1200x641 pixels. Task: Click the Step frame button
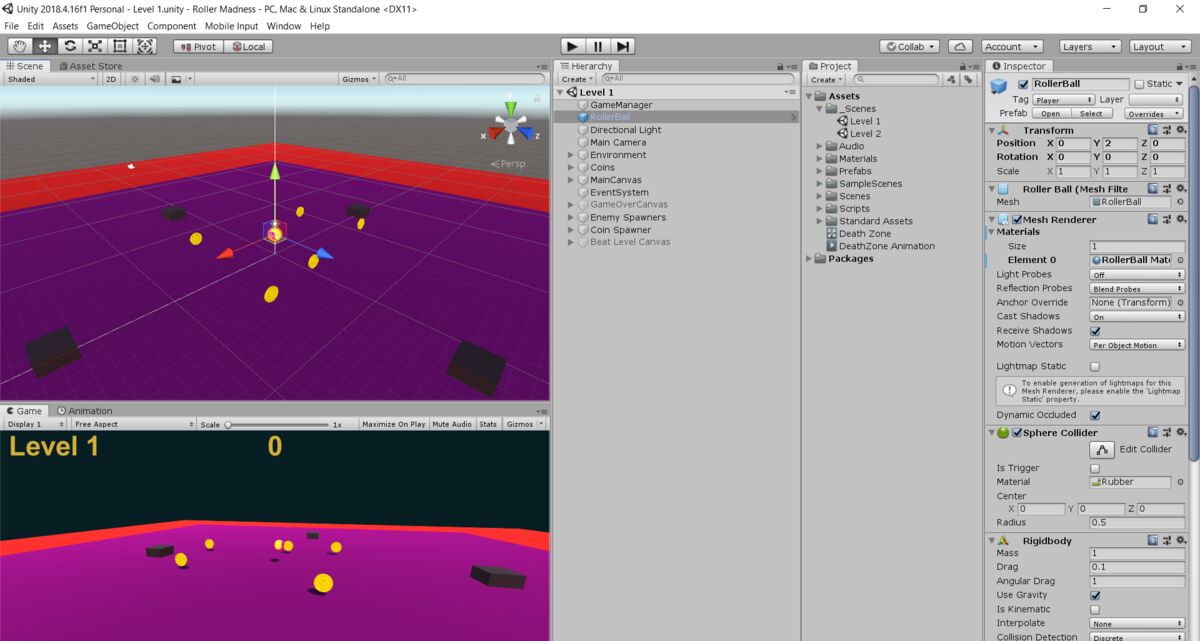[623, 46]
